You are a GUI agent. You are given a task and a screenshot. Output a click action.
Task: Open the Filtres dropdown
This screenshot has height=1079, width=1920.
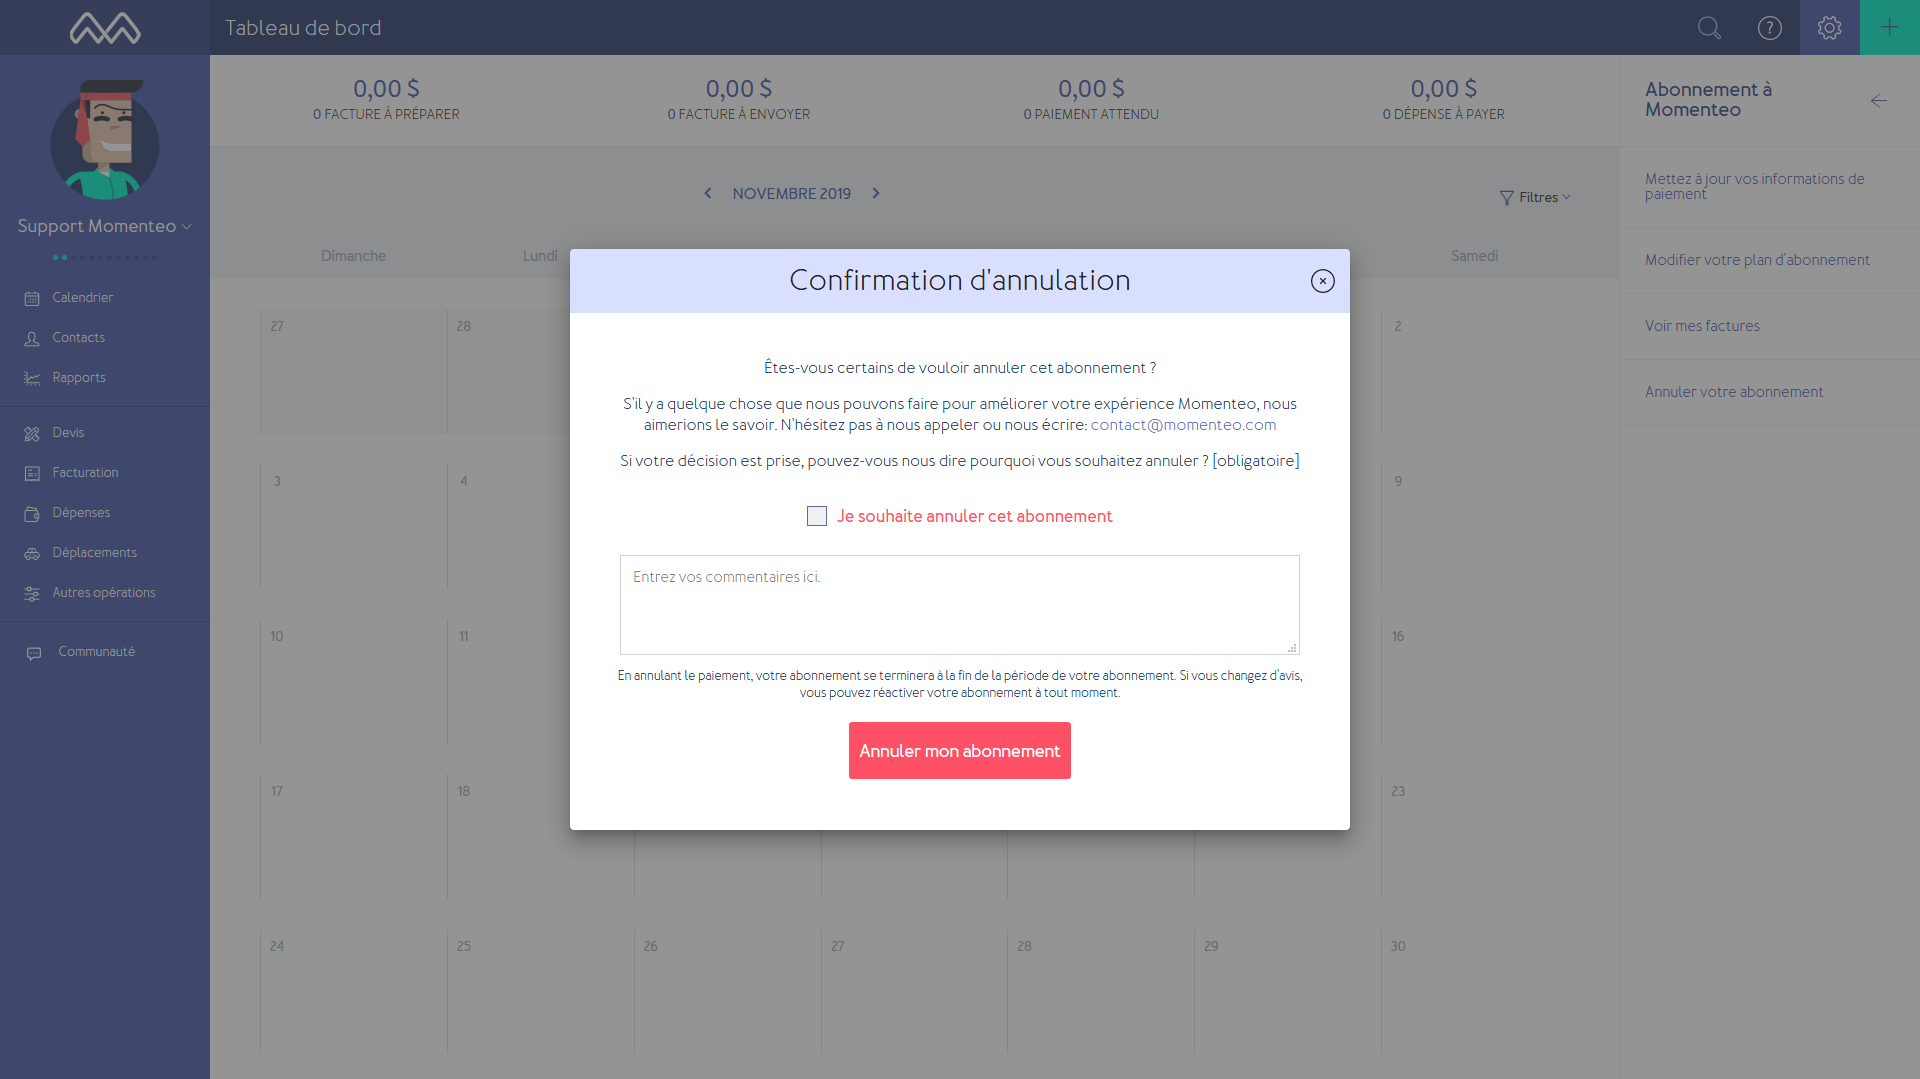pos(1535,198)
